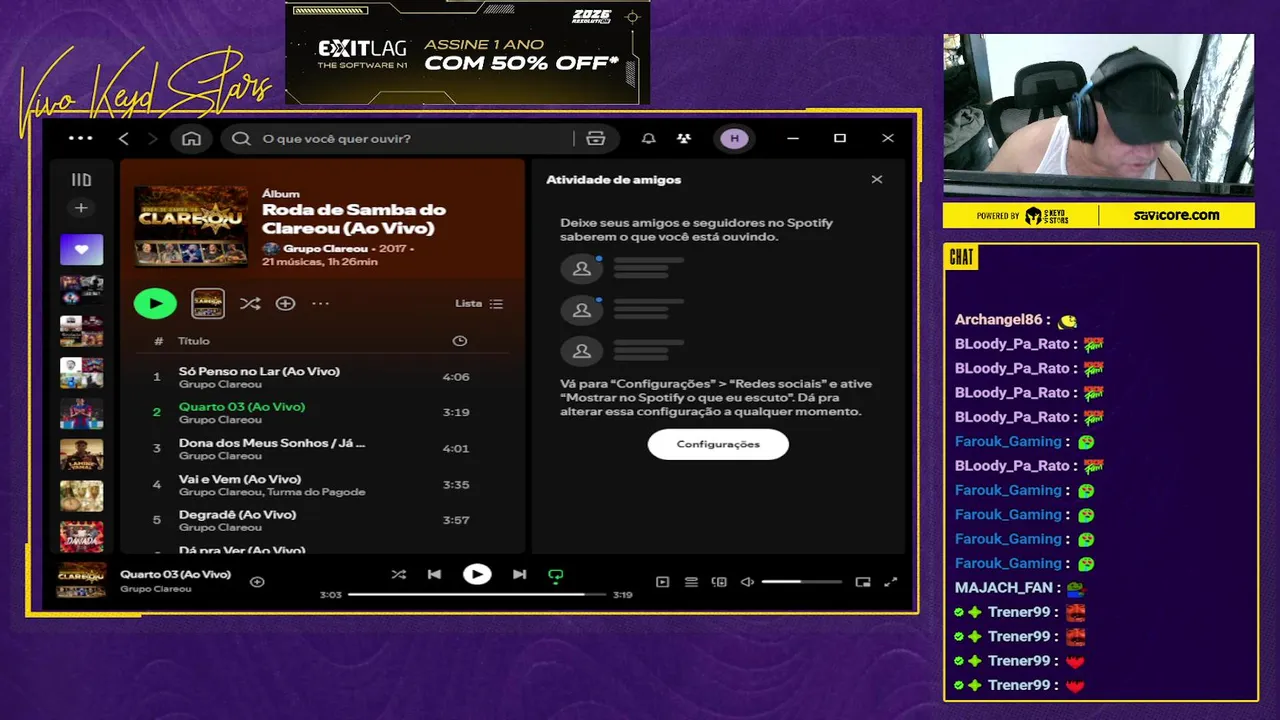
Task: Mute audio with the speaker icon
Action: pyautogui.click(x=747, y=582)
